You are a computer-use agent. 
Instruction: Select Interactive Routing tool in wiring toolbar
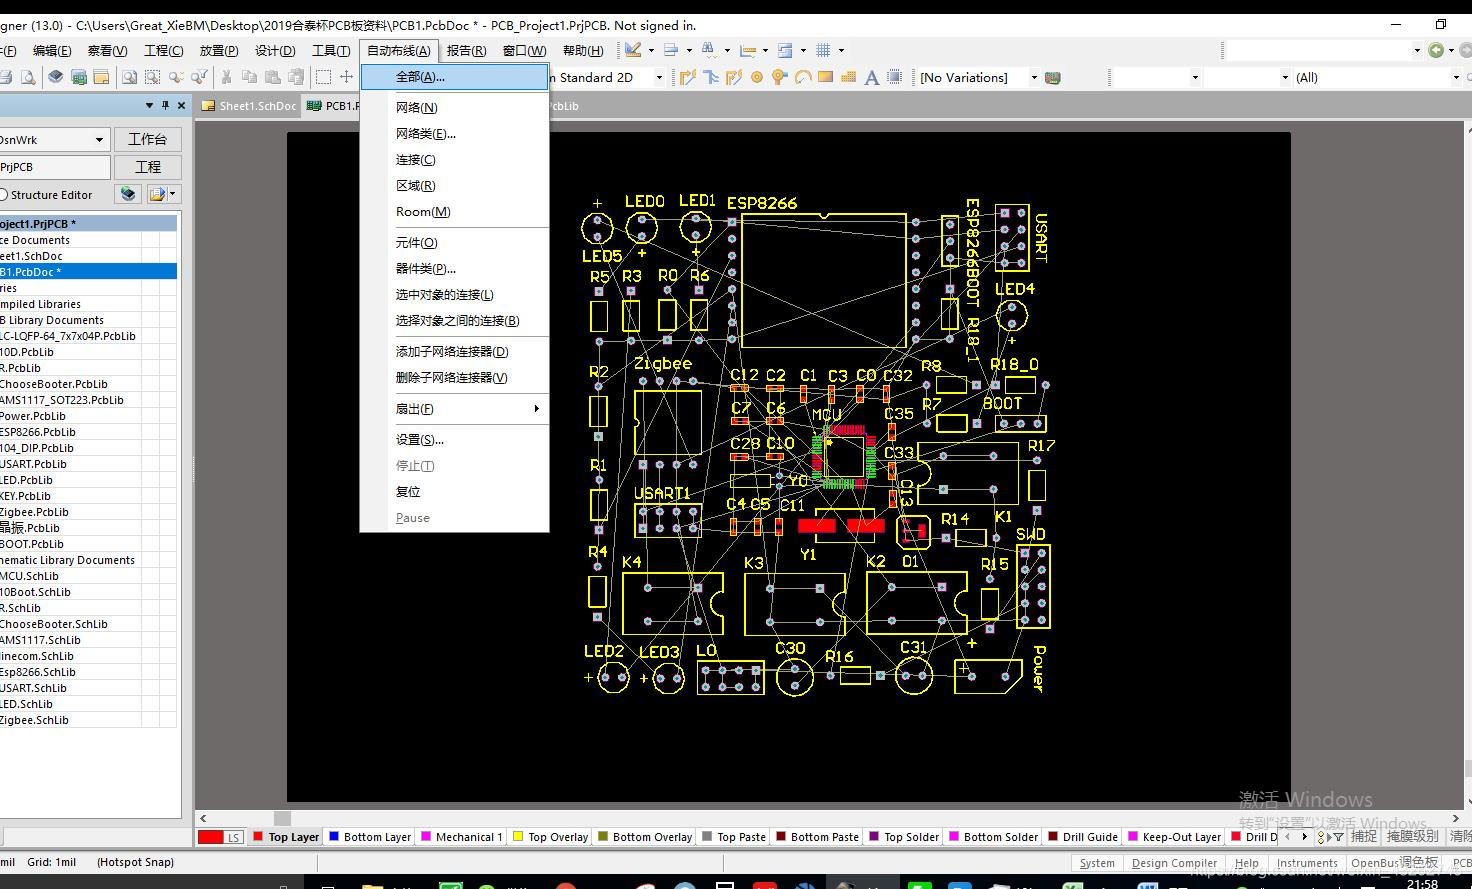coord(688,77)
